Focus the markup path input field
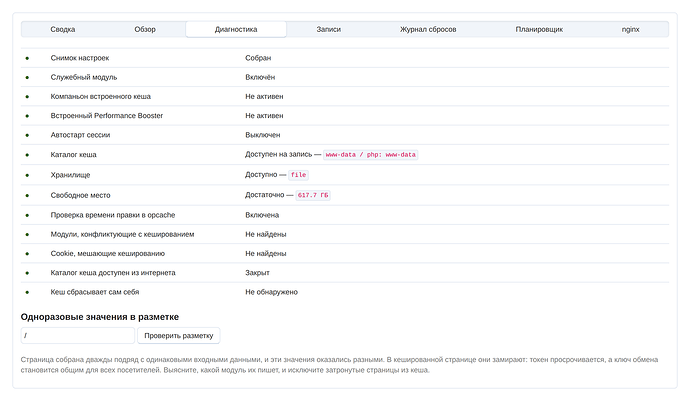Screen dimensions: 690x400 point(77,336)
